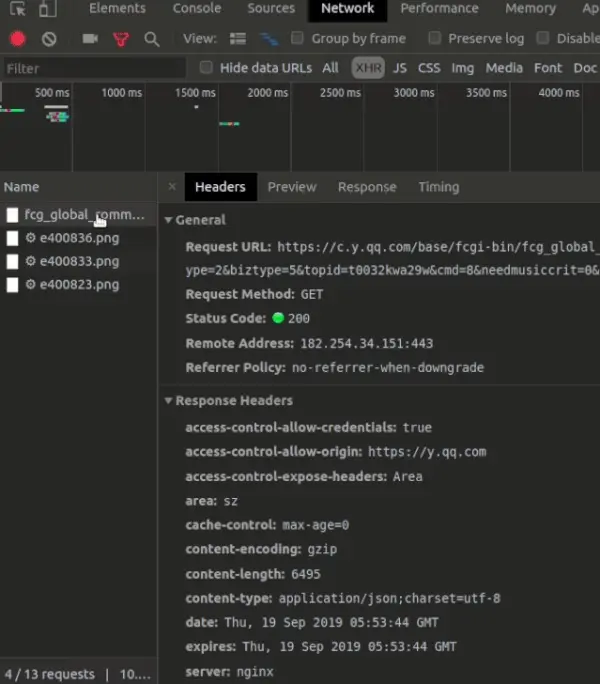The width and height of the screenshot is (600, 684).
Task: Click the 2000 ms mark on the timeline overview
Action: tap(266, 93)
